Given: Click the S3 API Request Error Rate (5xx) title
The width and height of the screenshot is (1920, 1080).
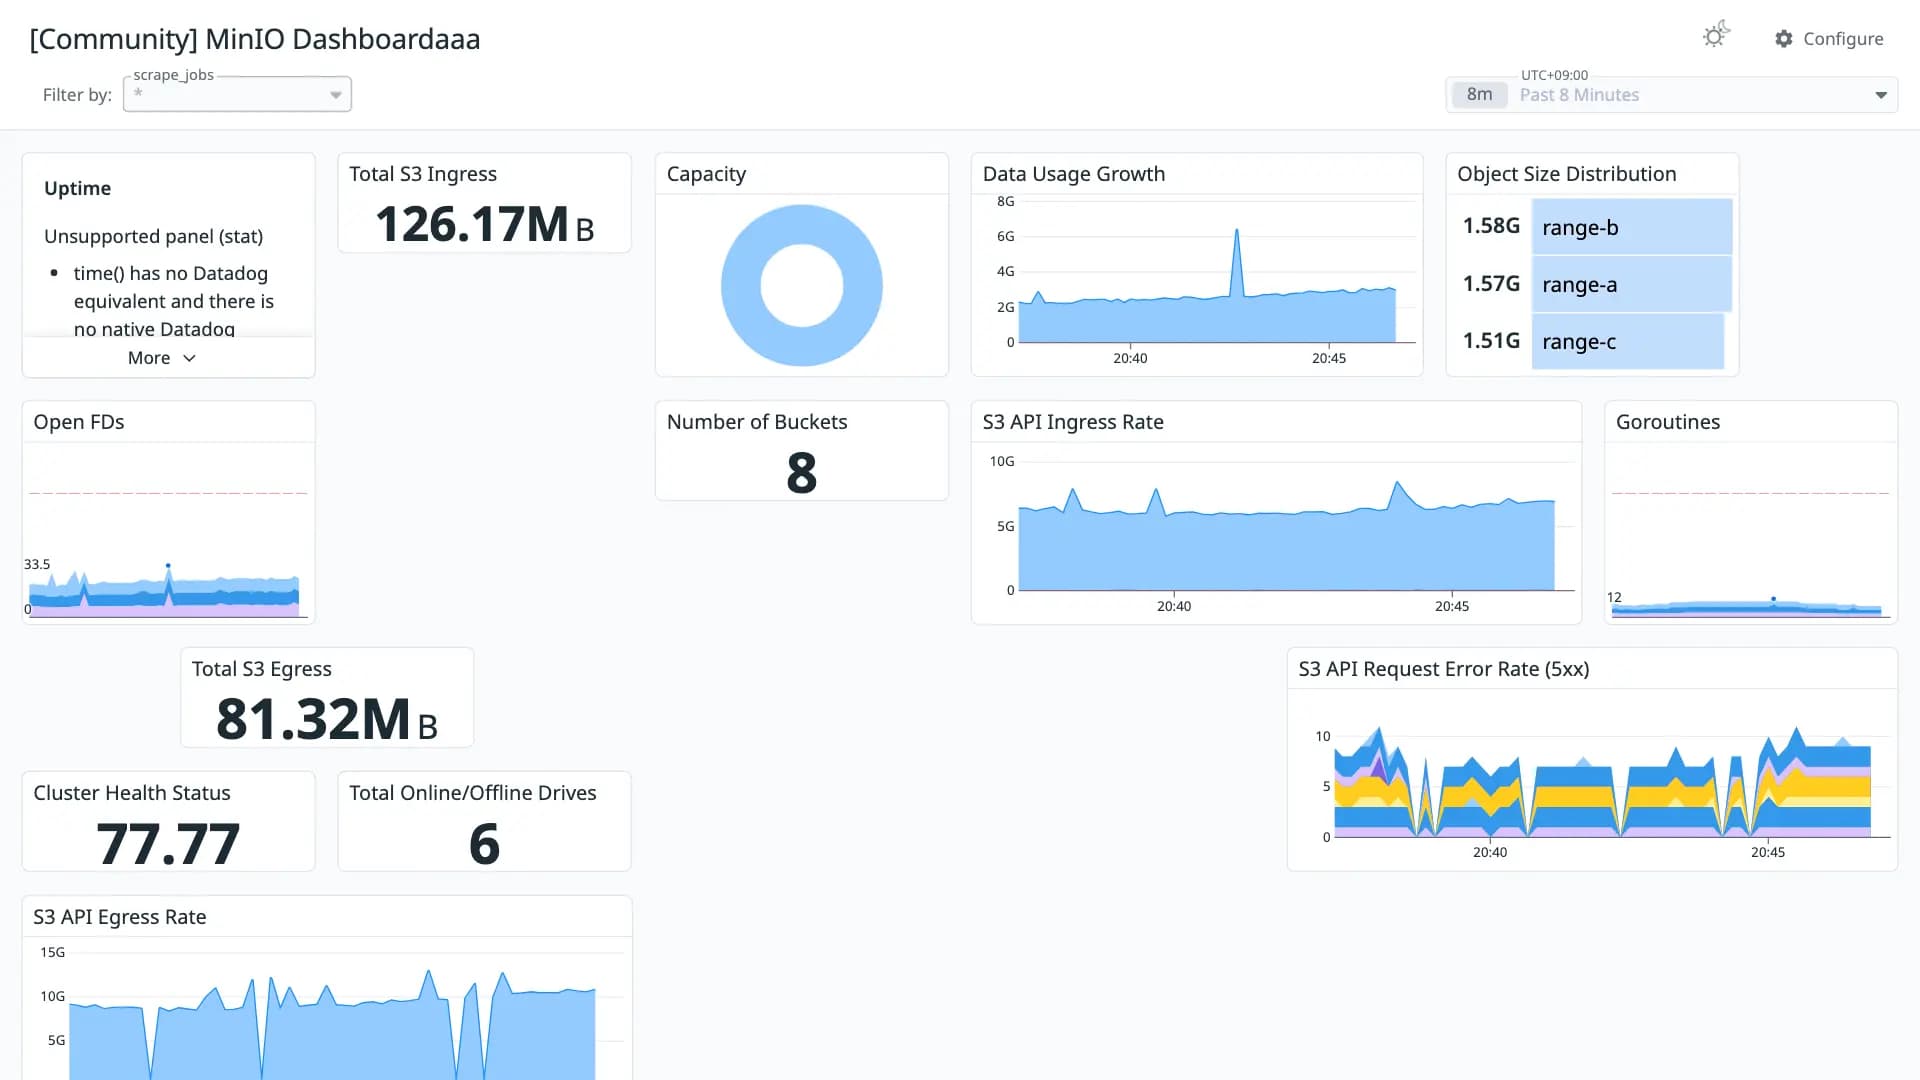Looking at the screenshot, I should click(x=1444, y=669).
